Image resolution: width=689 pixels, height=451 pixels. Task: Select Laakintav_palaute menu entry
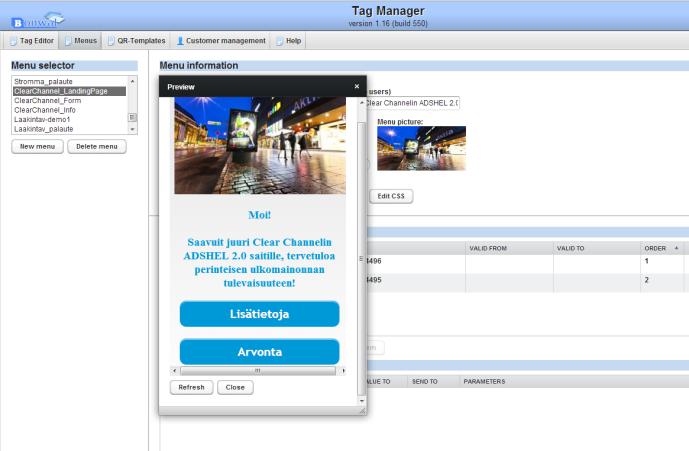coord(69,129)
